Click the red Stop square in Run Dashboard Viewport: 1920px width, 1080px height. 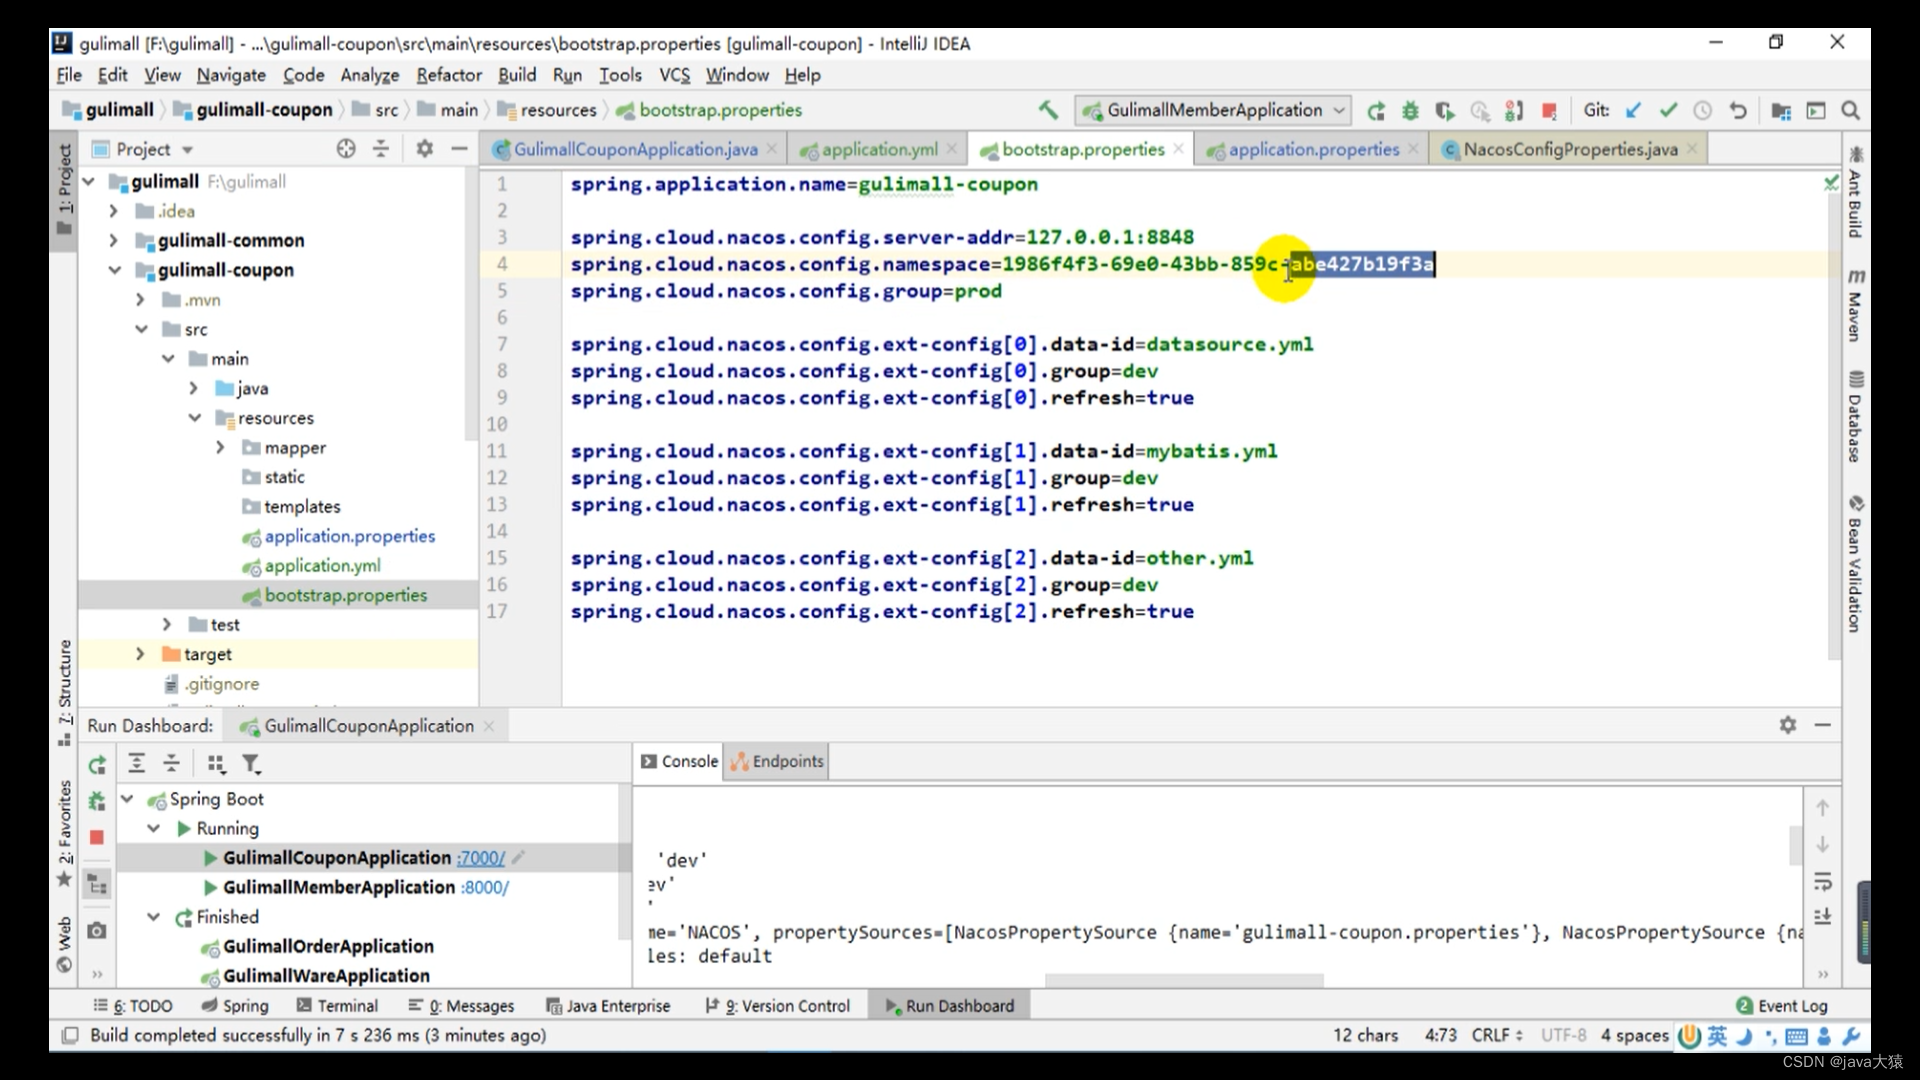point(97,837)
